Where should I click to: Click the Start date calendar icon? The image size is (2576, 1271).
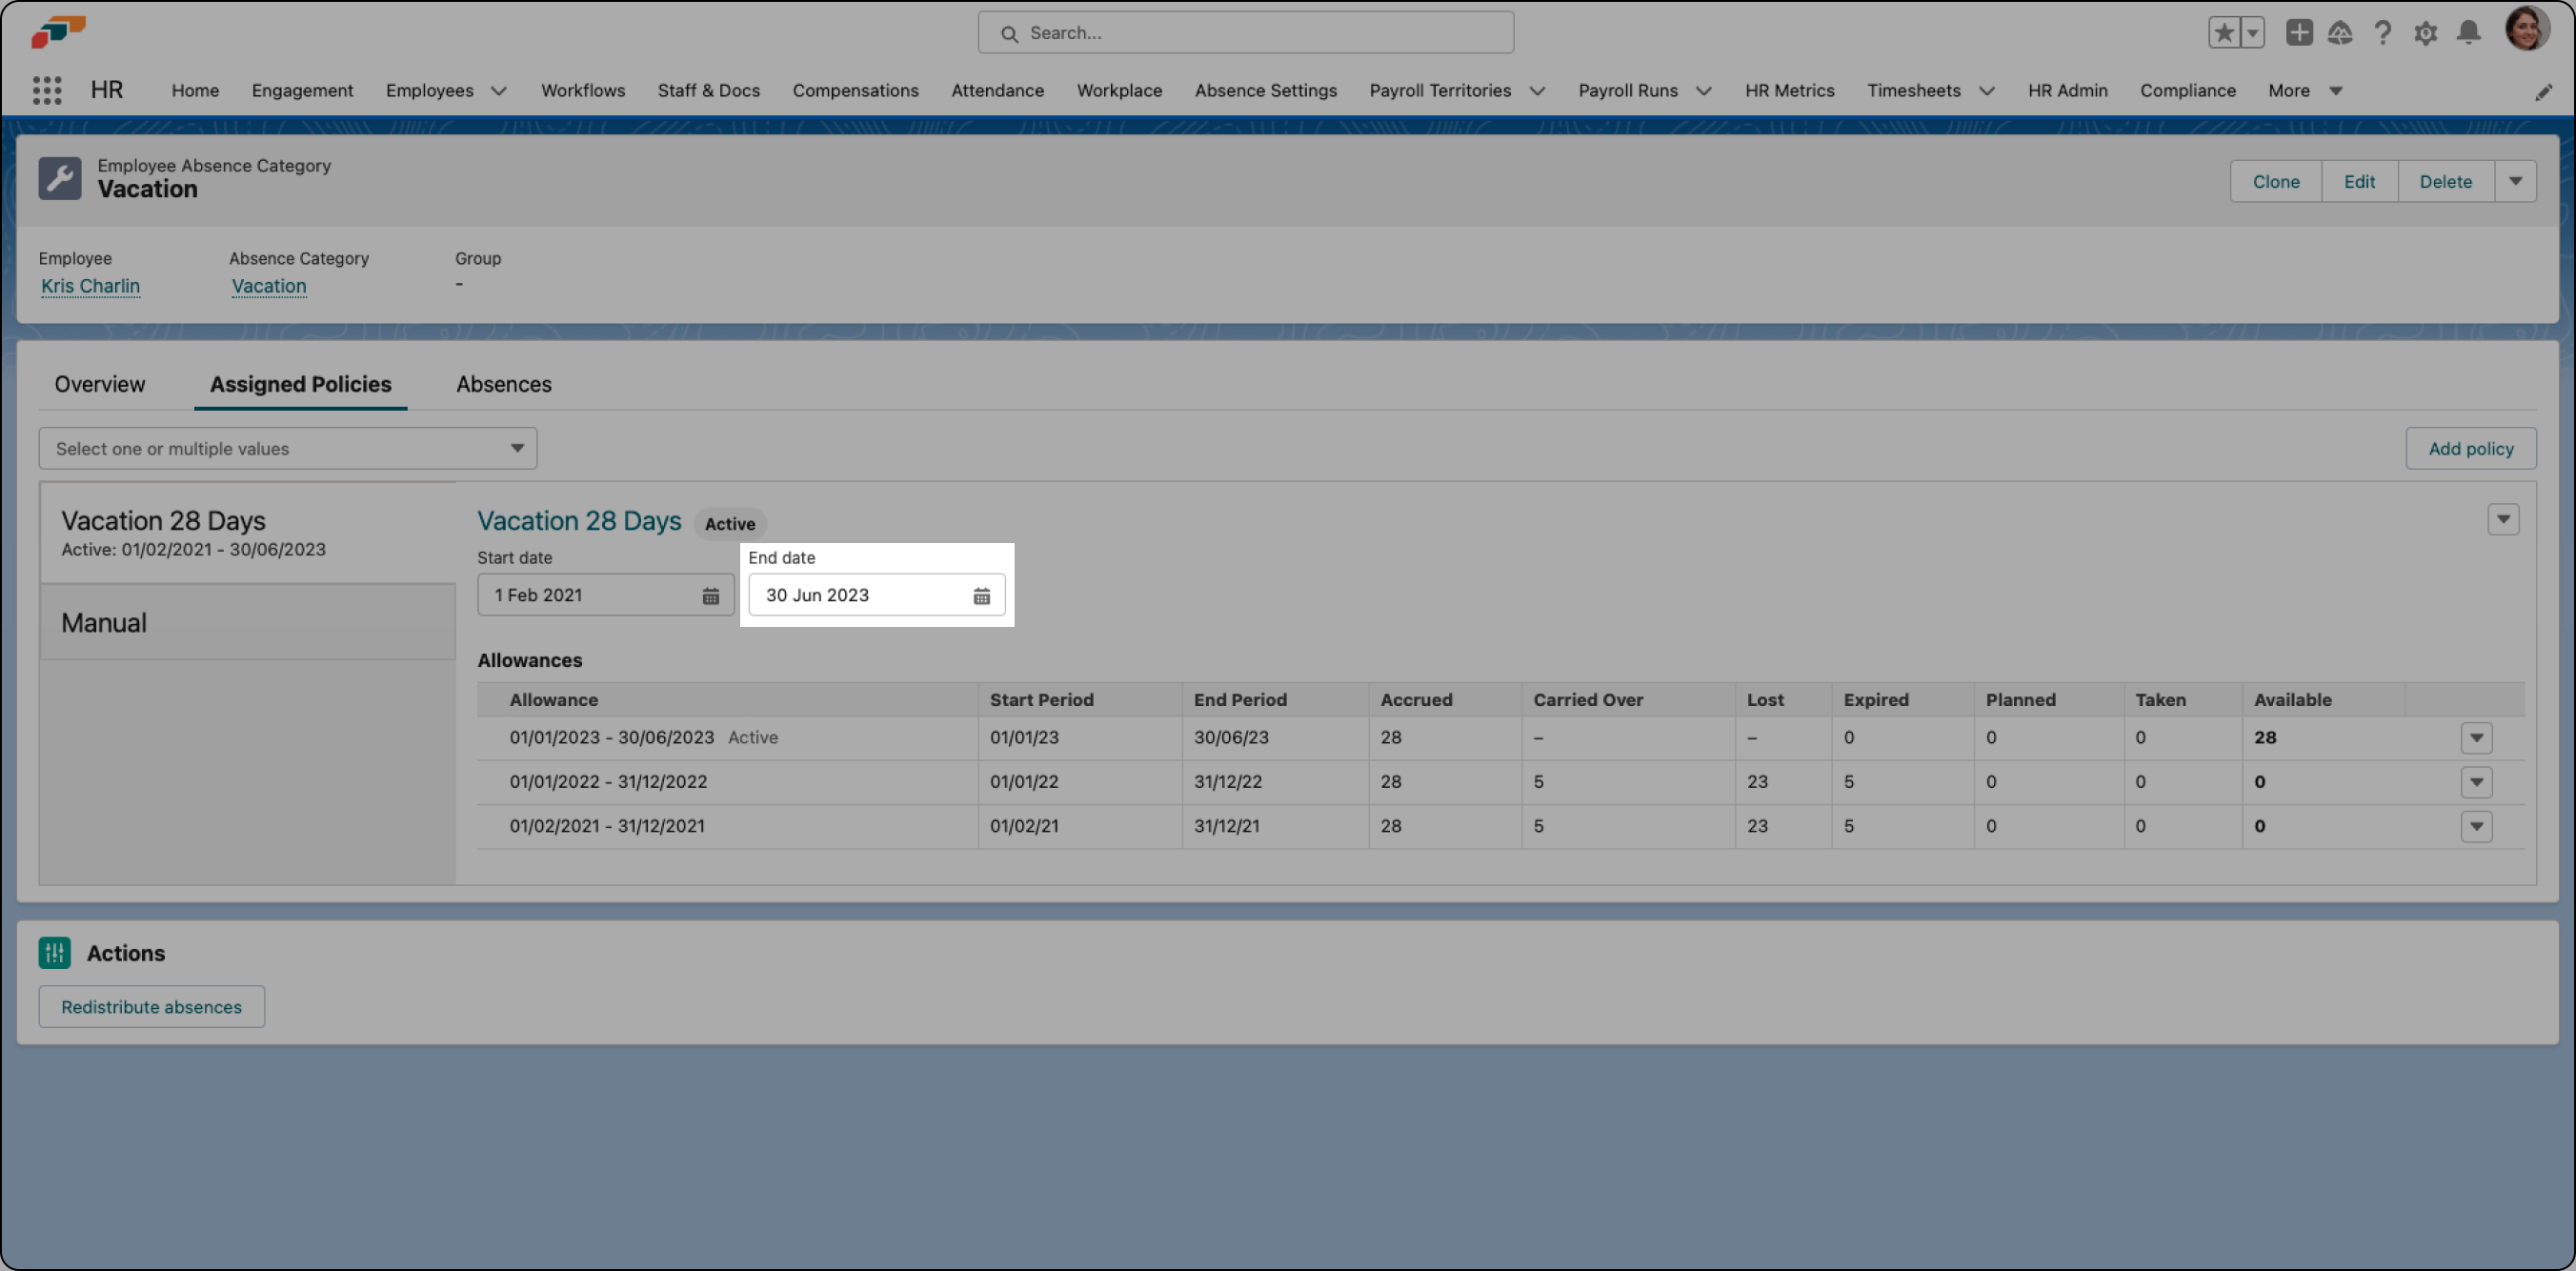(710, 596)
